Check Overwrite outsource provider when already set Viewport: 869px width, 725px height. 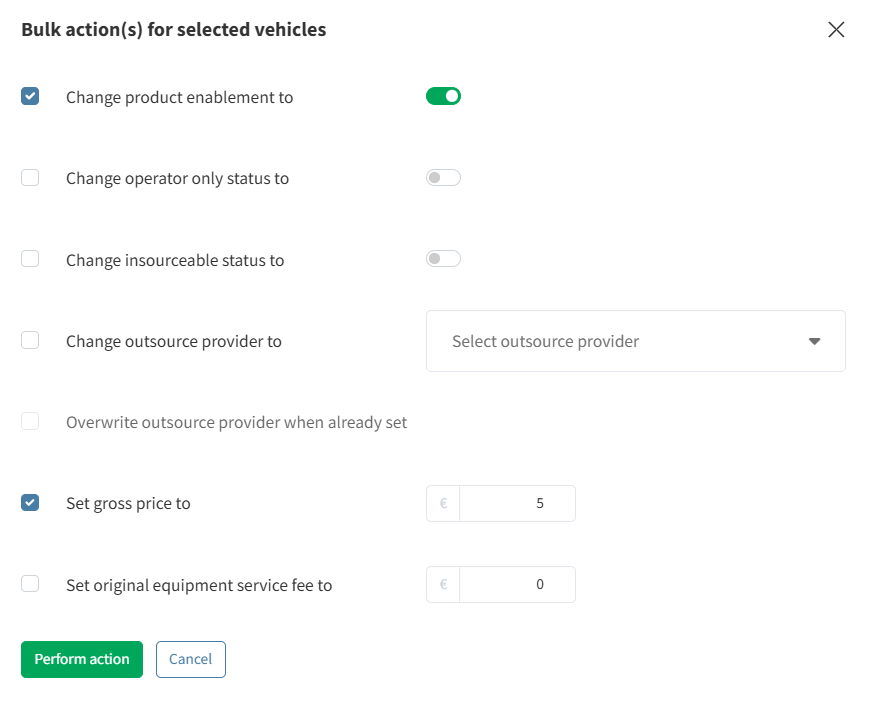30,422
